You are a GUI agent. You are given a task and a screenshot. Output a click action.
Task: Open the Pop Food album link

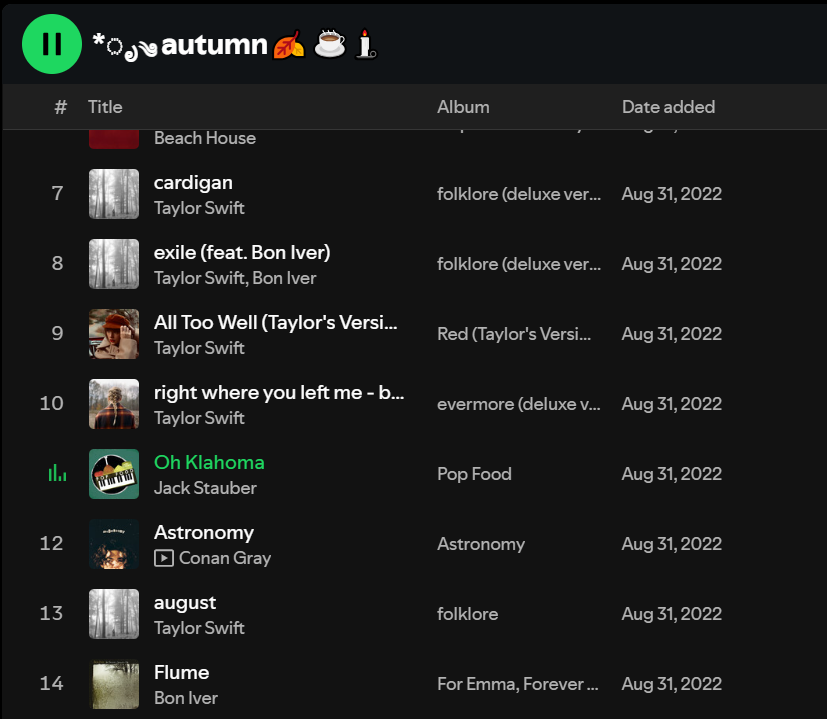click(474, 474)
